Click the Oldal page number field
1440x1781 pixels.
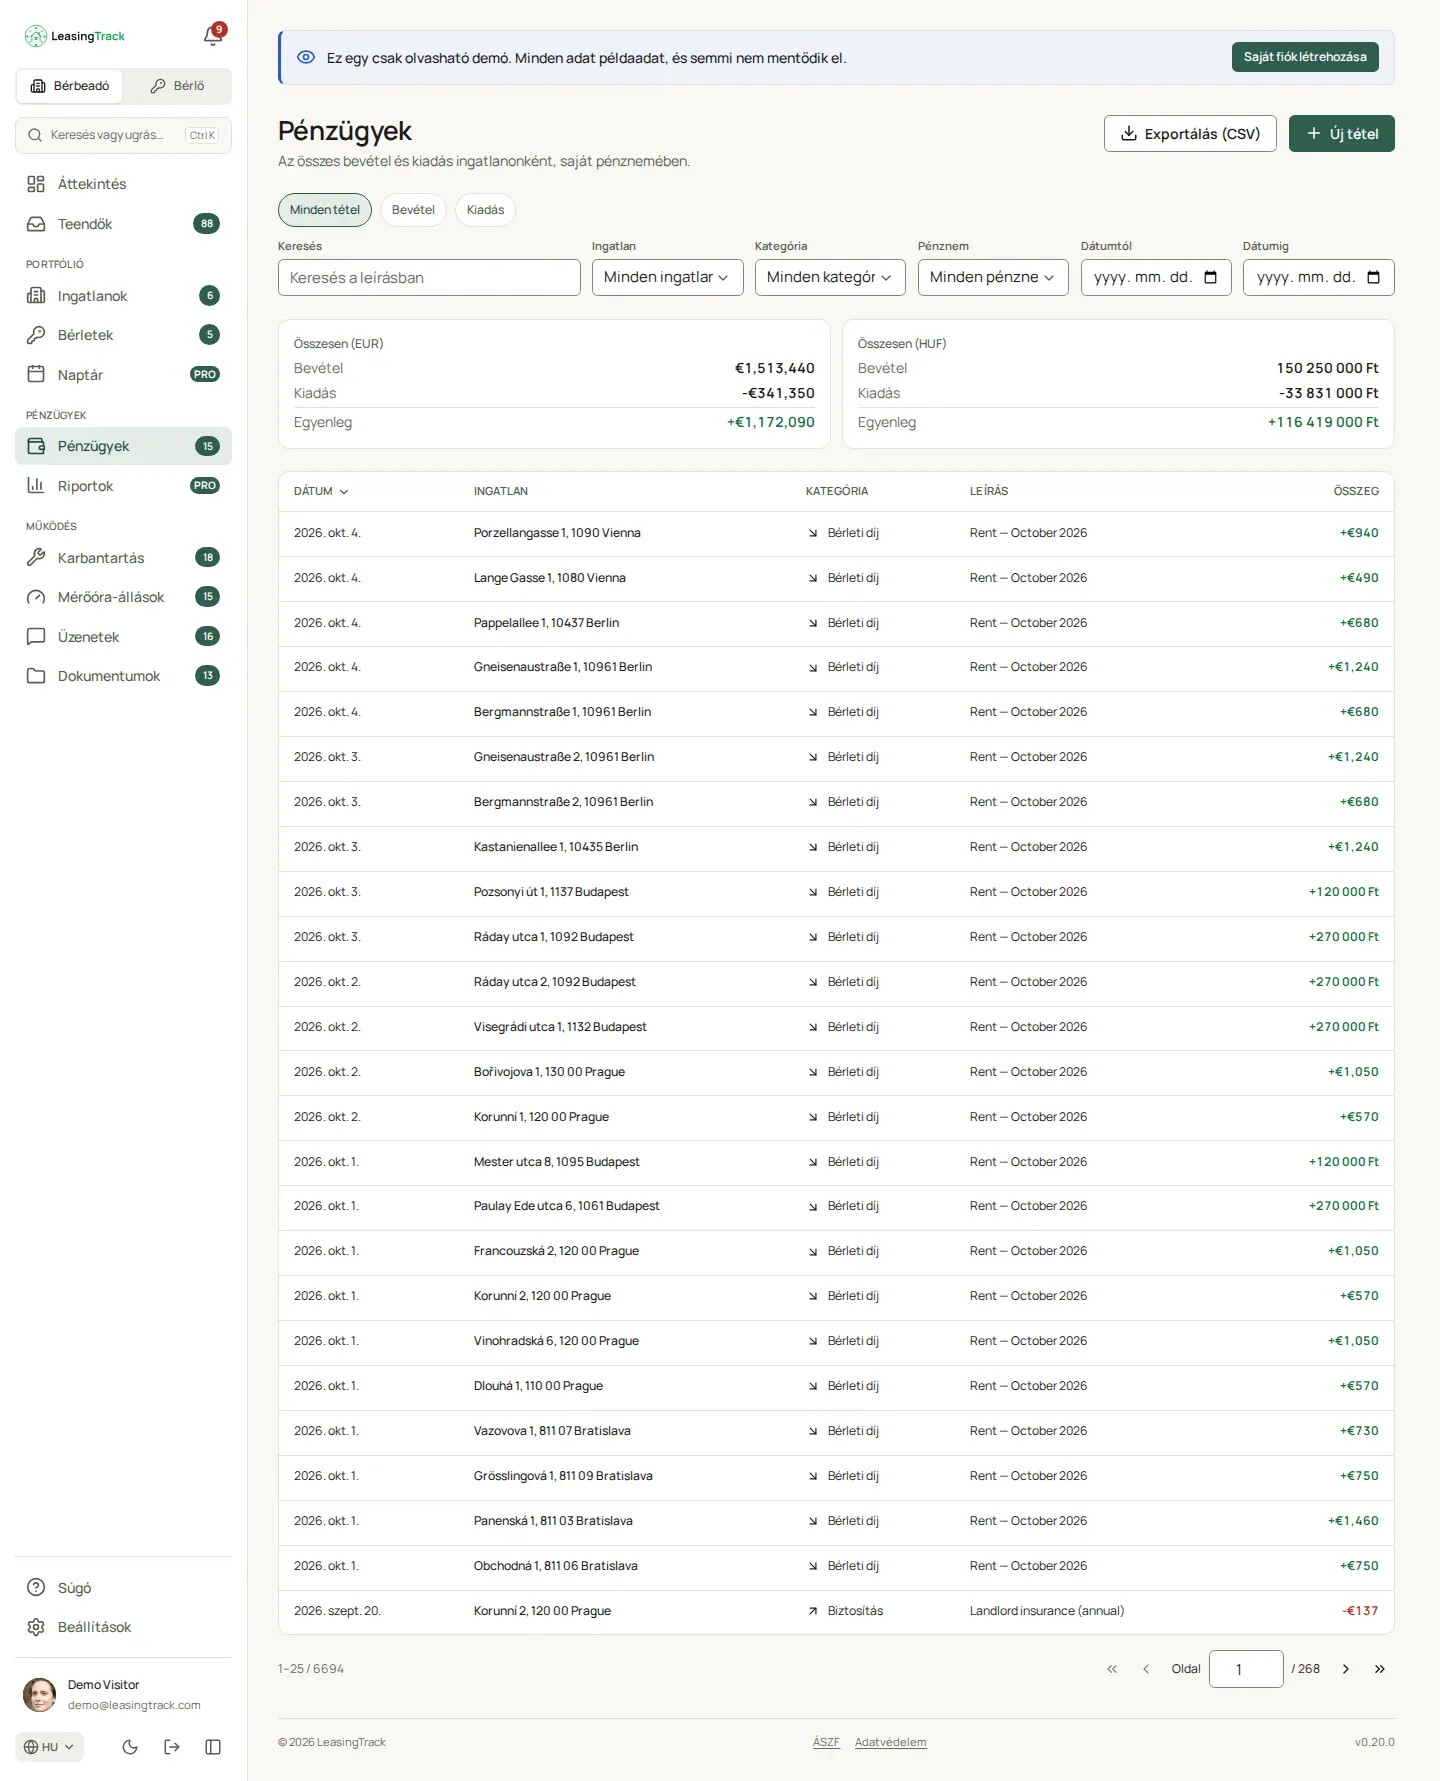pyautogui.click(x=1246, y=1669)
